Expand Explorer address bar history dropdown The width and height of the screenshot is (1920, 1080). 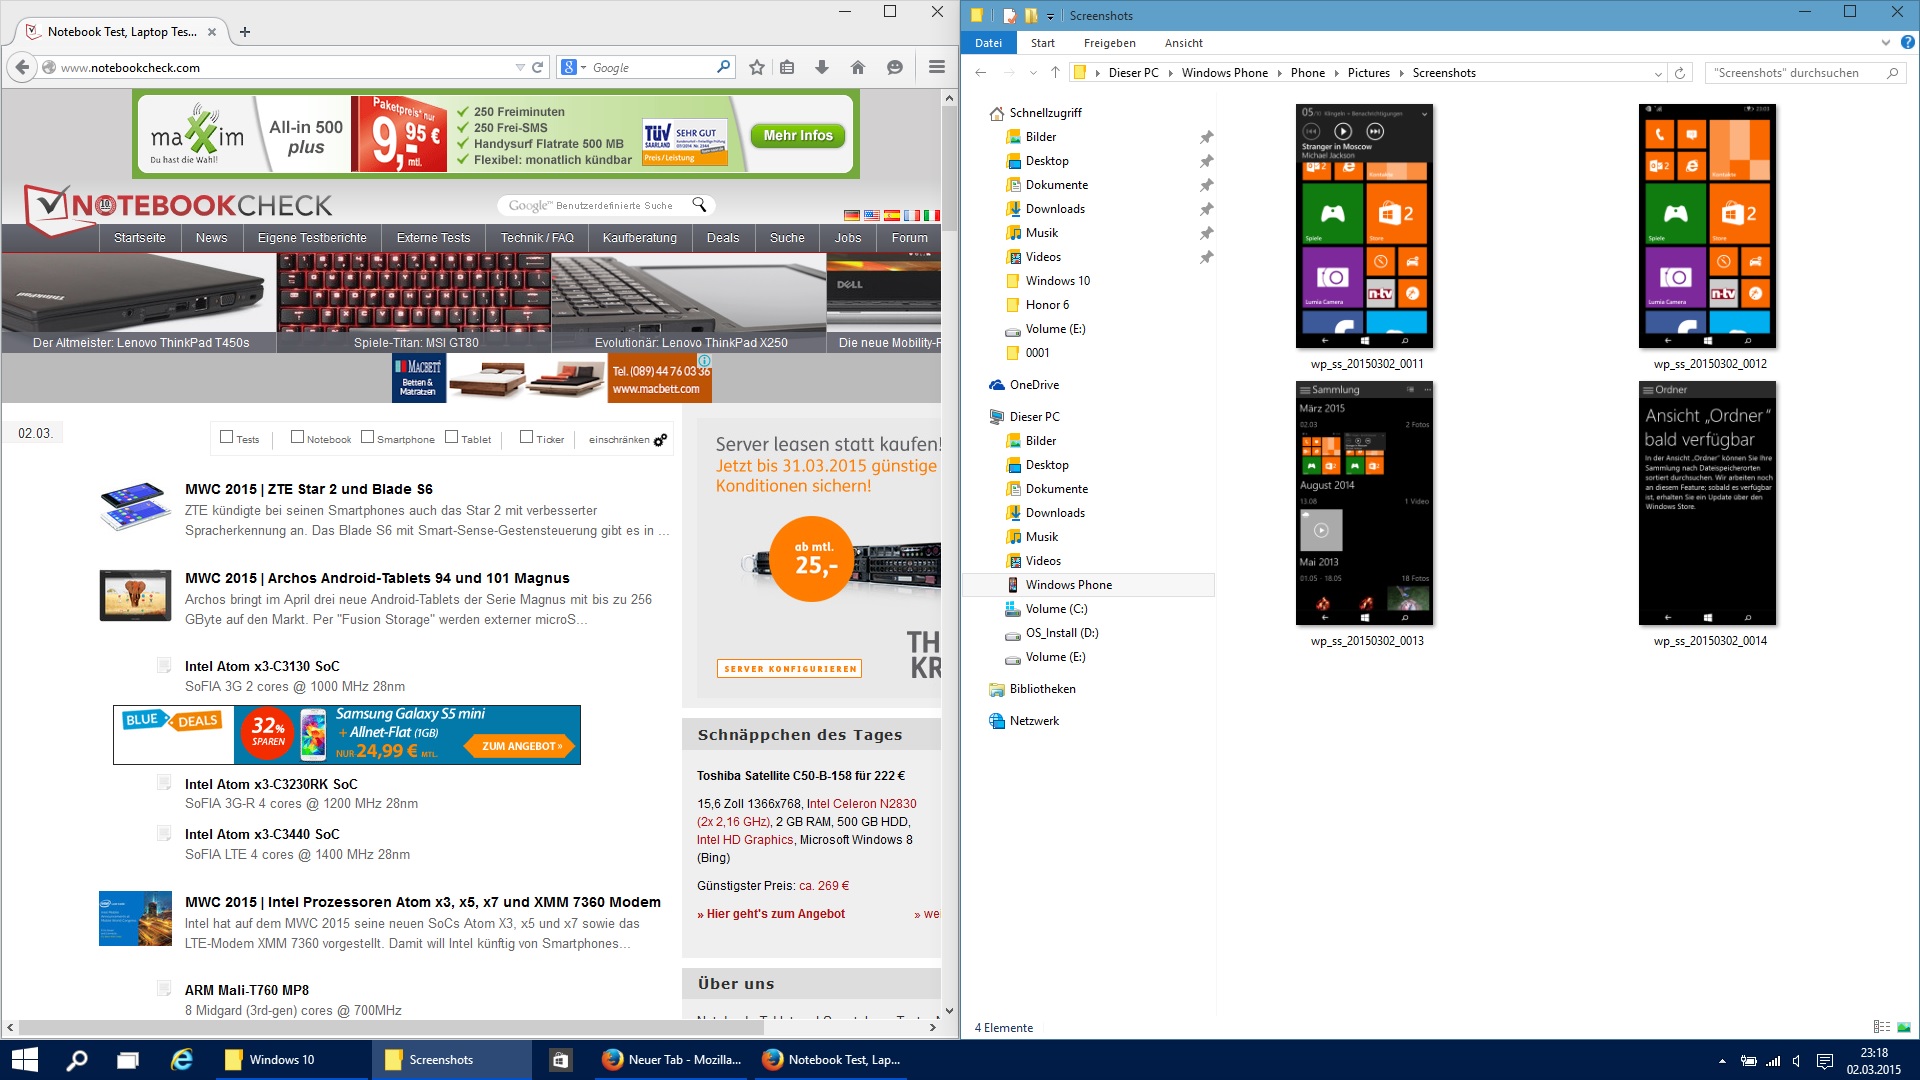click(1658, 73)
